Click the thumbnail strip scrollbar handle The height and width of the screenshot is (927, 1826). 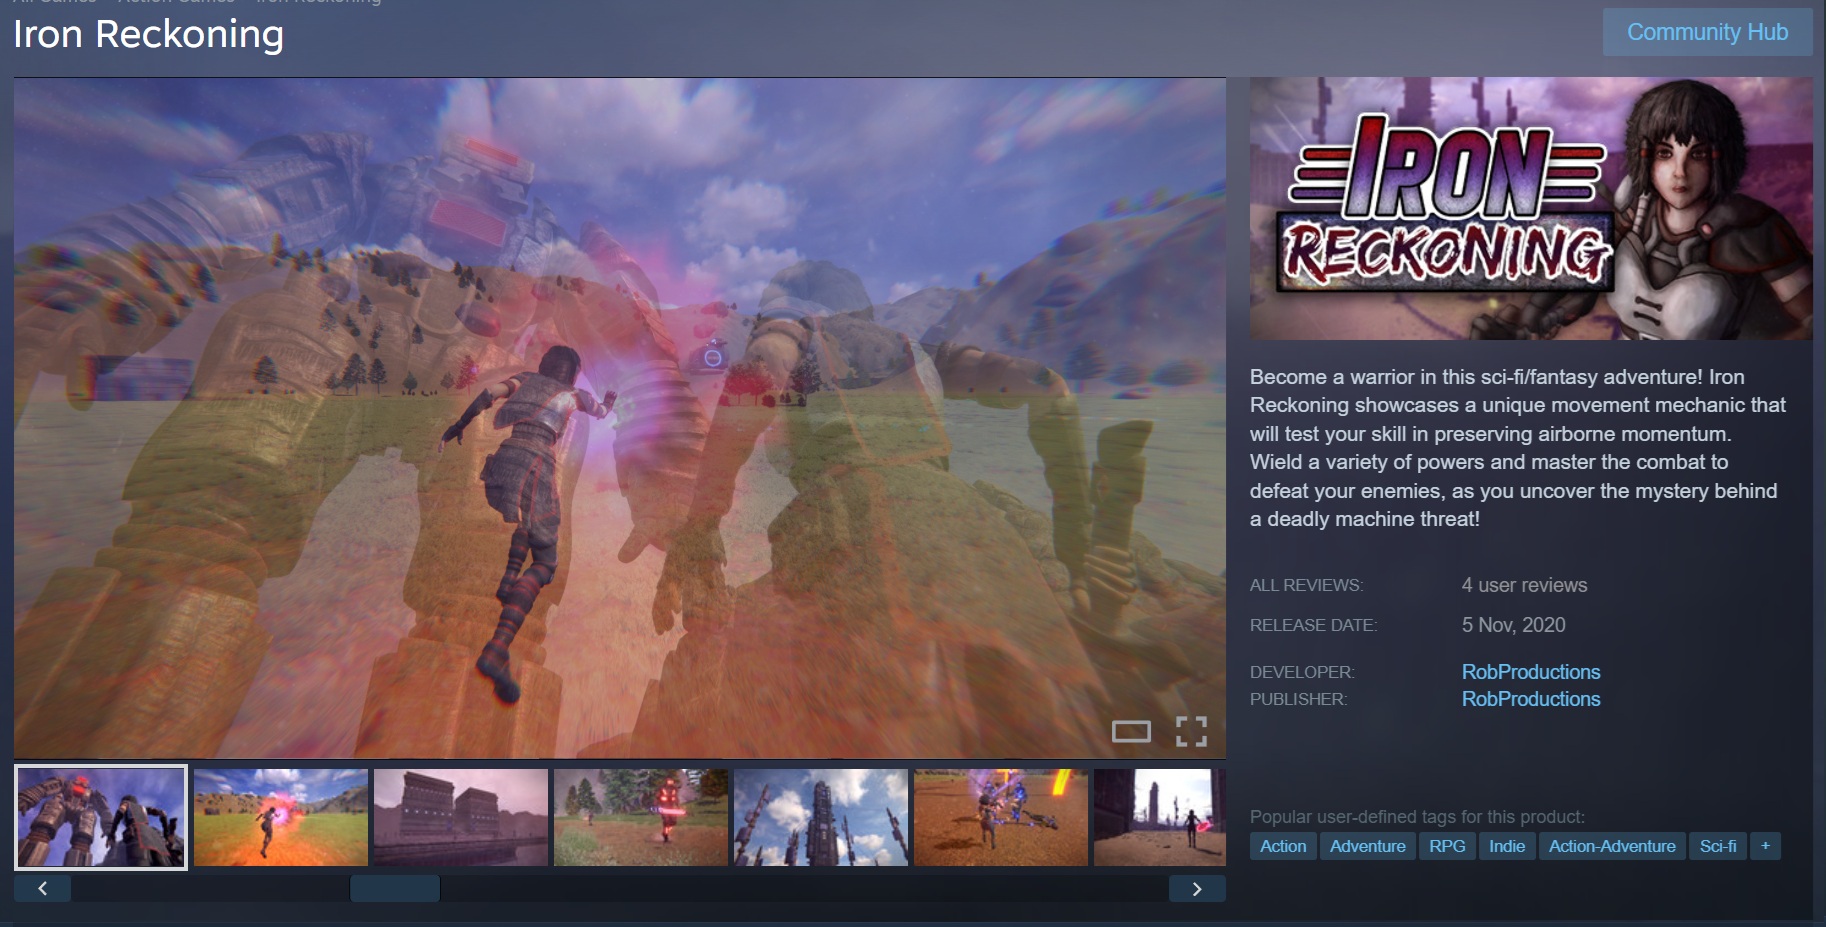coord(395,889)
